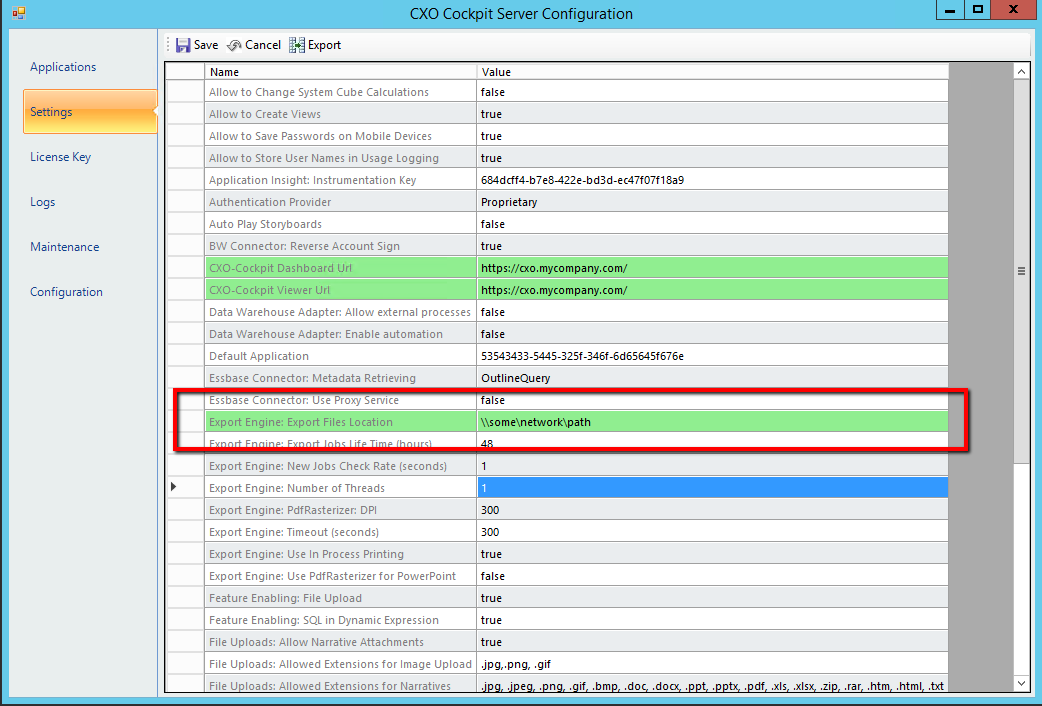The height and width of the screenshot is (706, 1042).
Task: Open the Applications section
Action: pos(63,67)
